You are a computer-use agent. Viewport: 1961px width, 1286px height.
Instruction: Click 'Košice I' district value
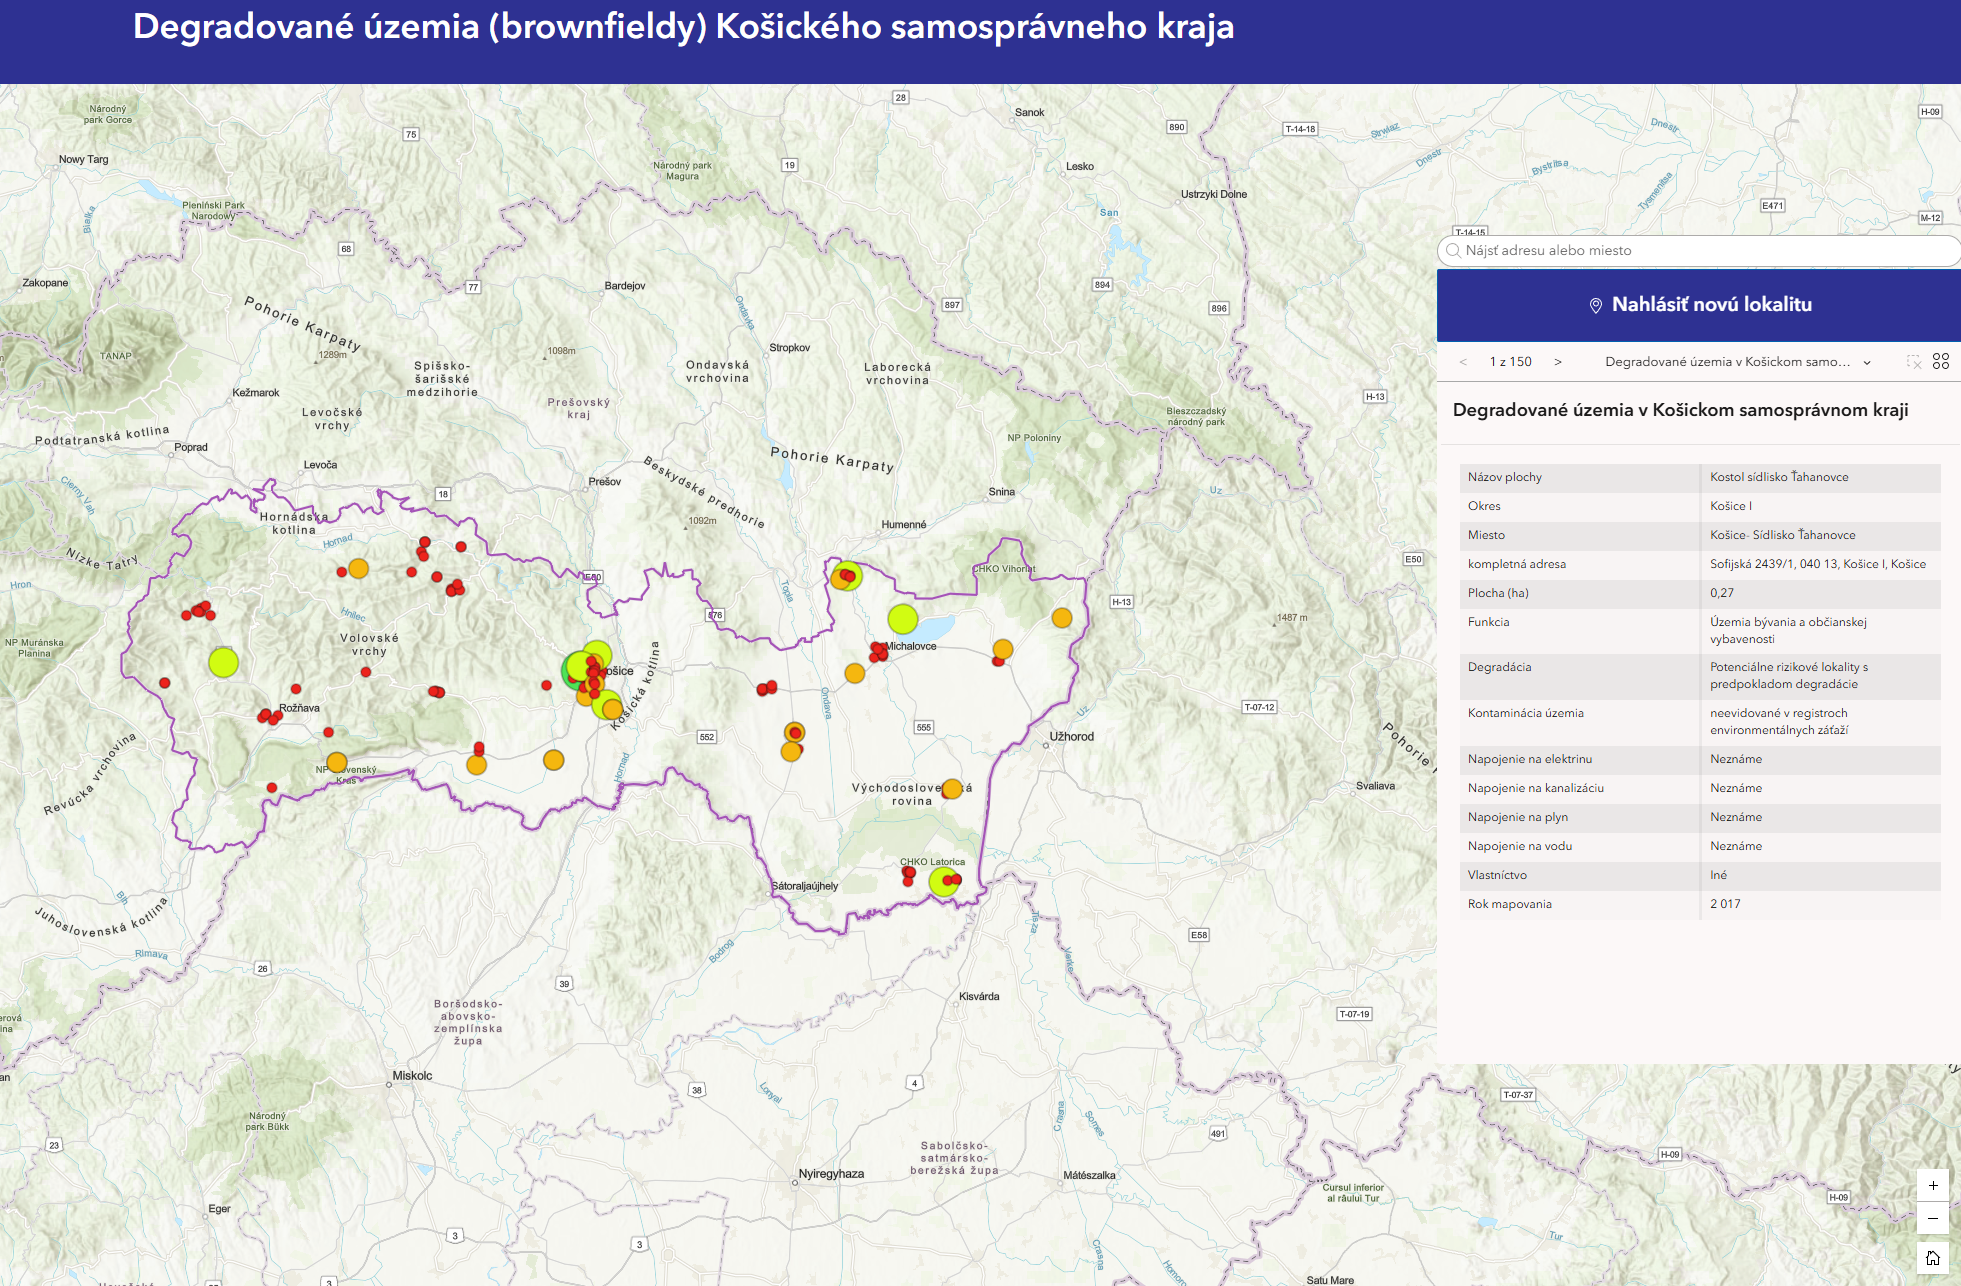click(1731, 506)
